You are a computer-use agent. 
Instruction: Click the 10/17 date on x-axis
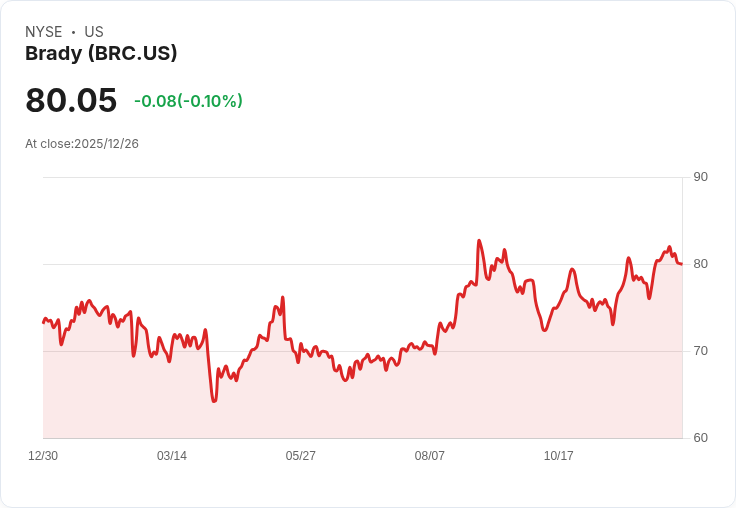tap(559, 456)
